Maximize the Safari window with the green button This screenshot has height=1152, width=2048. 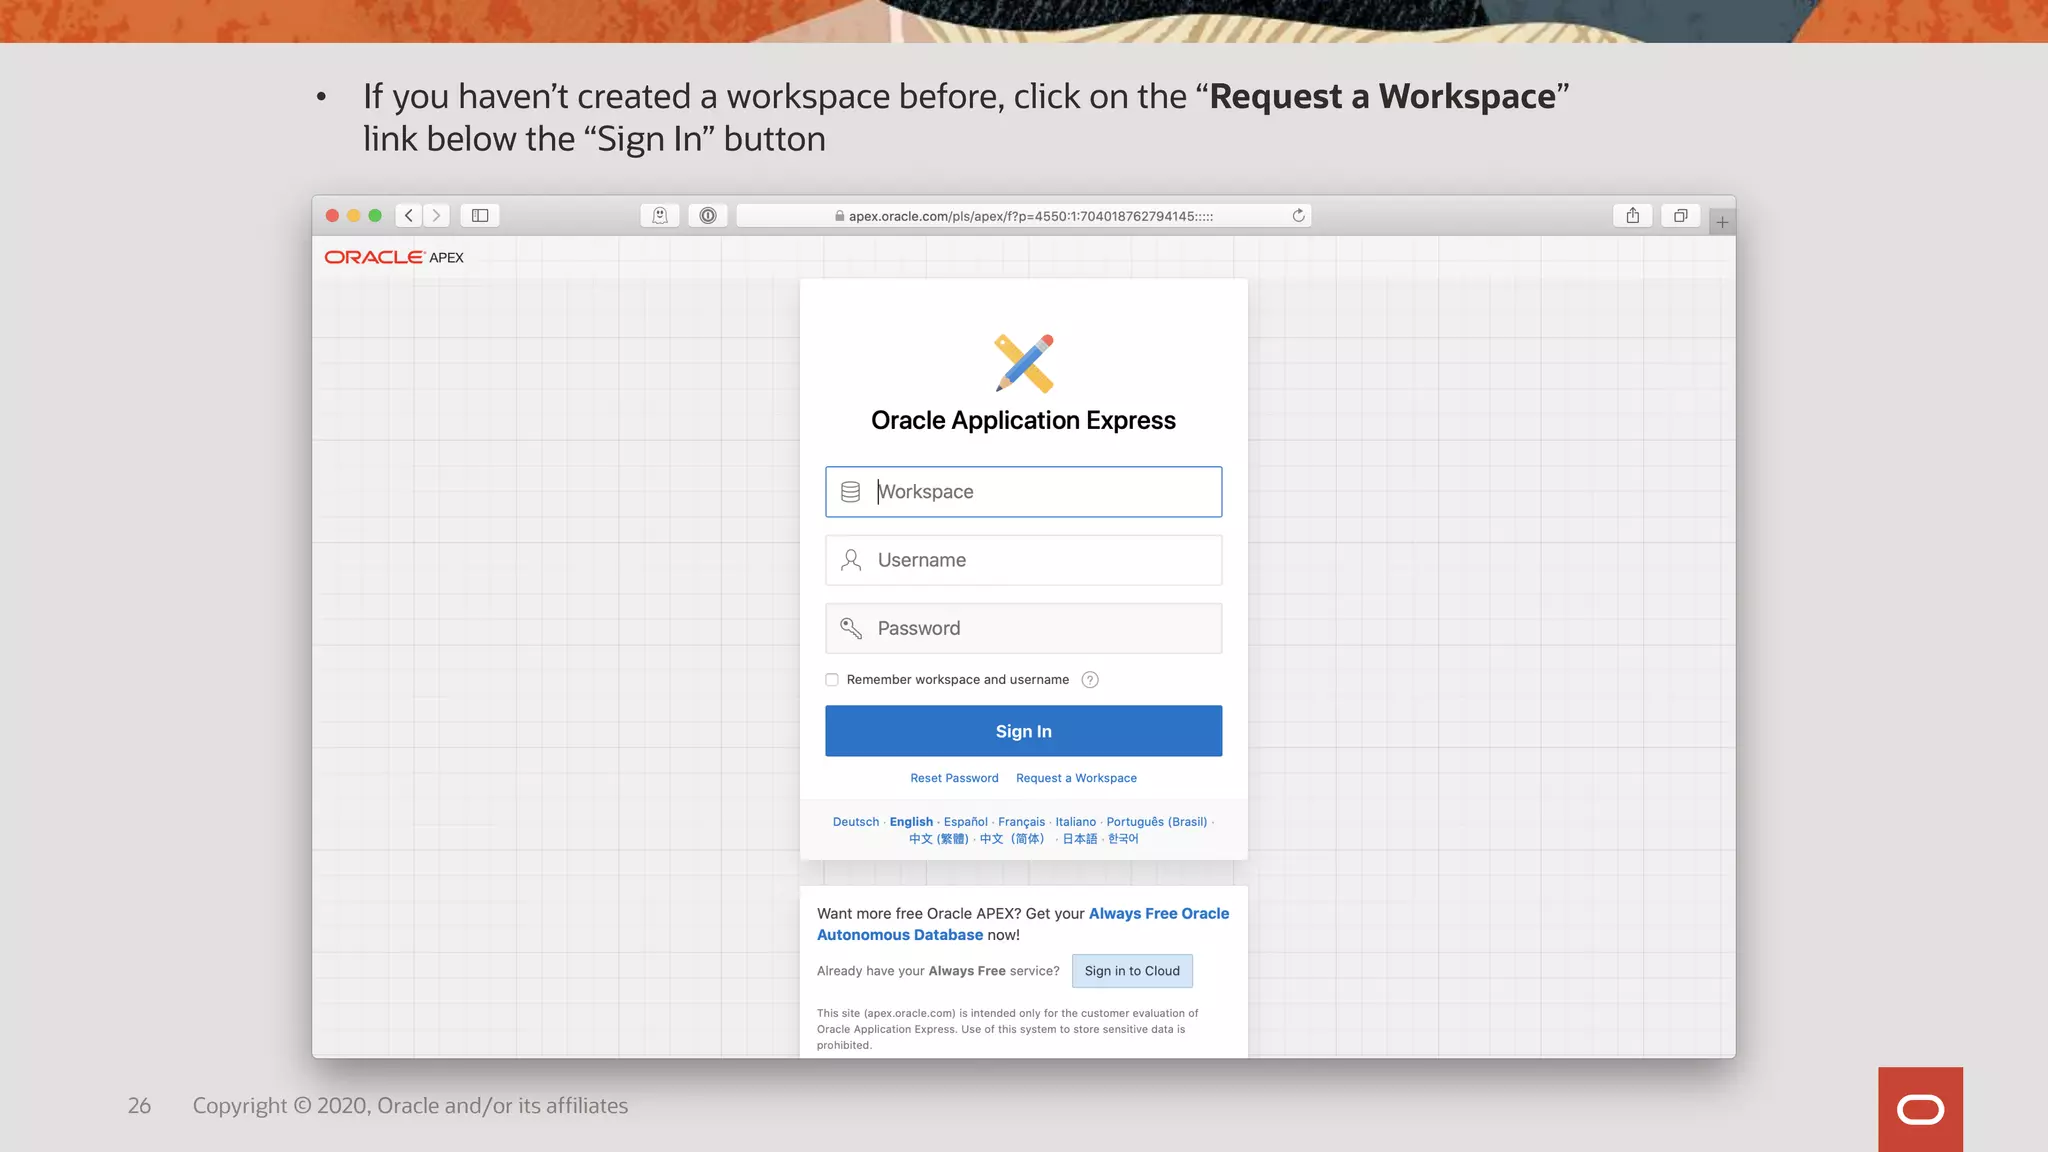[375, 215]
